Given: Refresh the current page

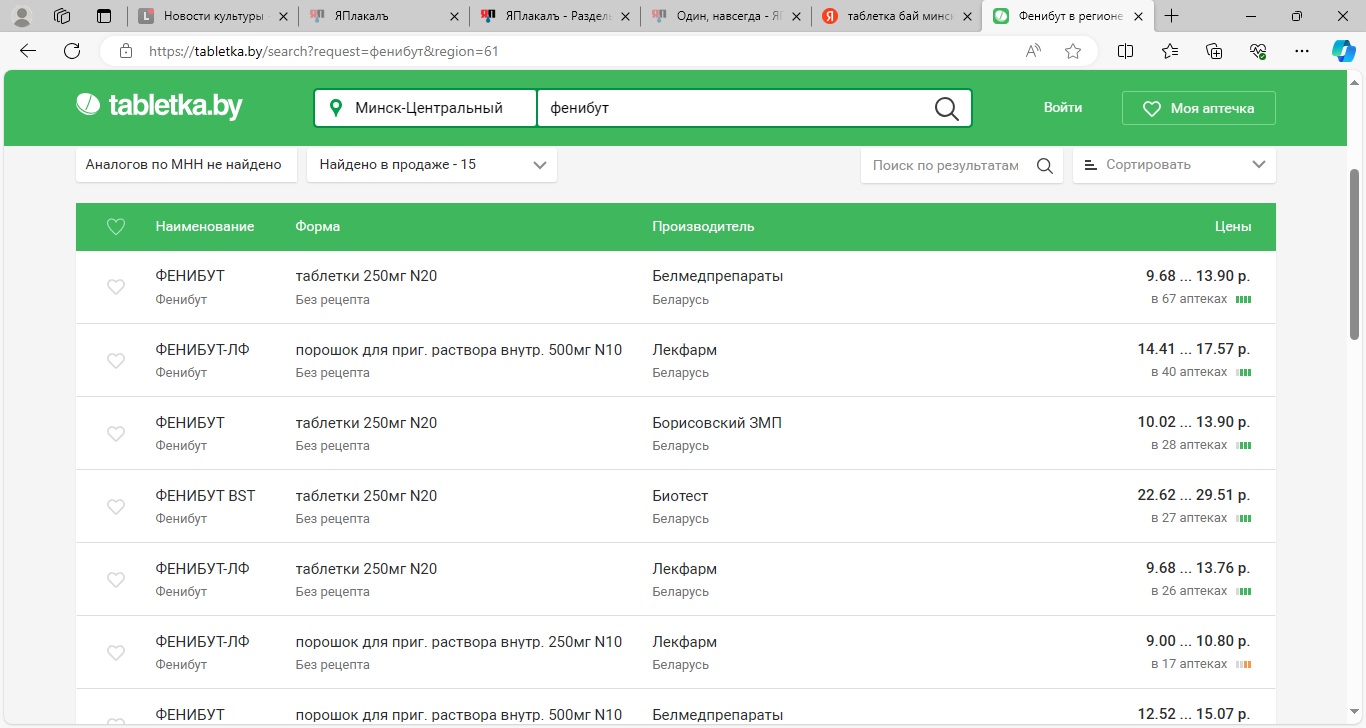Looking at the screenshot, I should pyautogui.click(x=72, y=51).
